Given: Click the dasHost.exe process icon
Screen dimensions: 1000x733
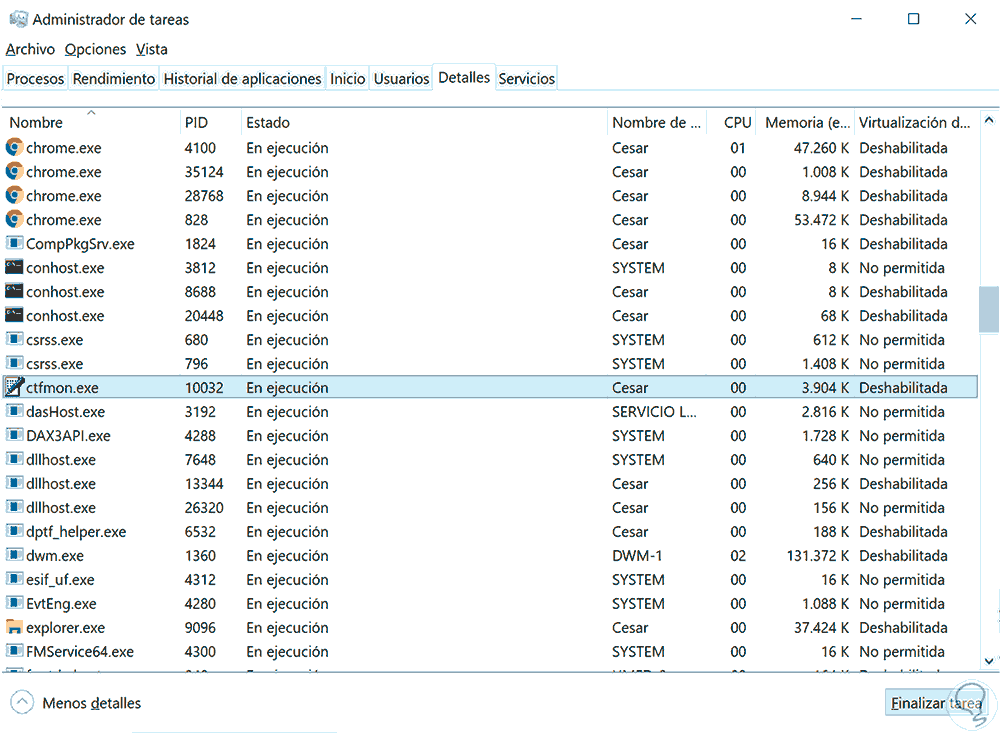Looking at the screenshot, I should pos(14,412).
